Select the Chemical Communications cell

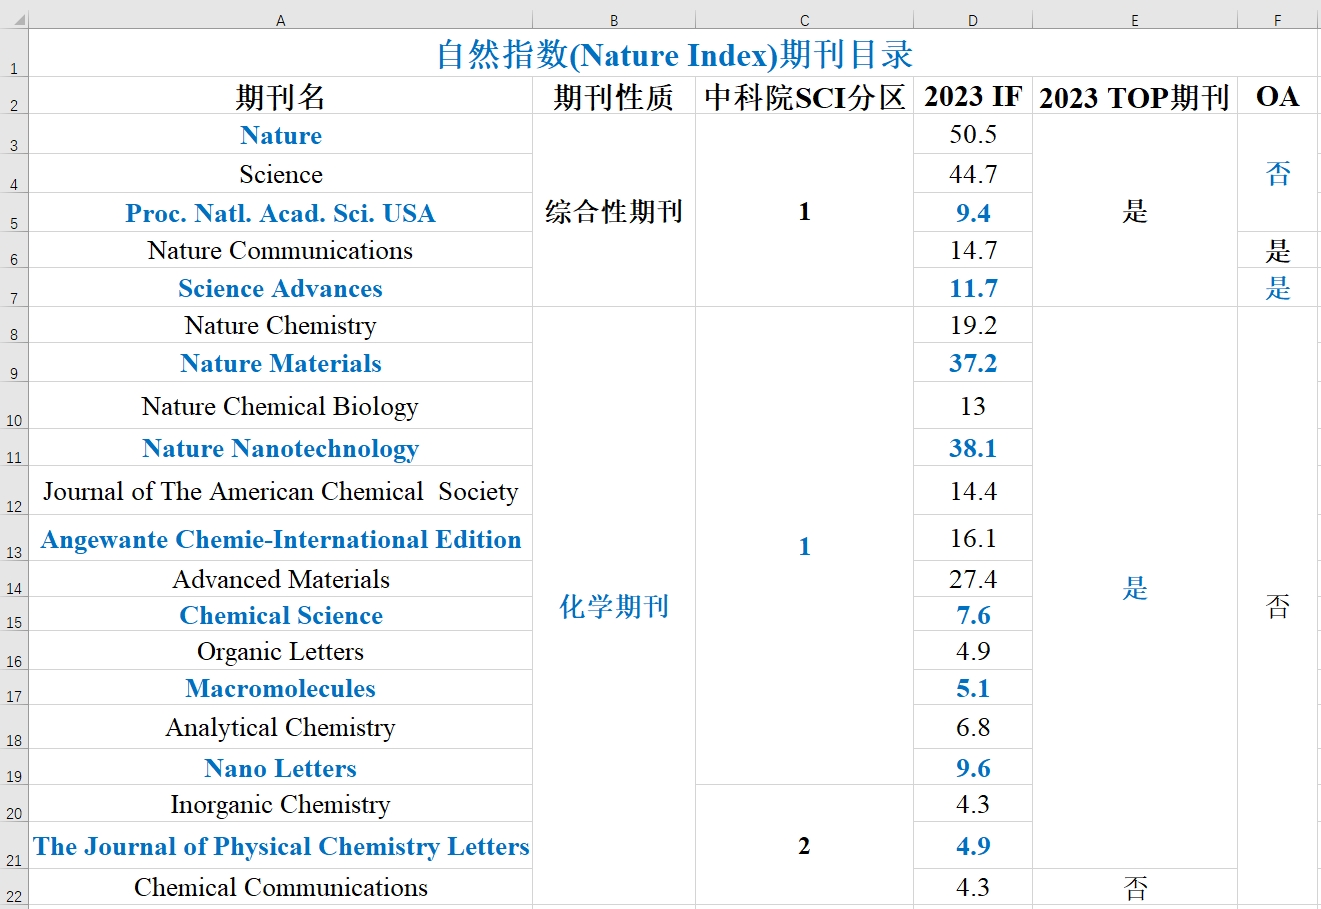click(280, 887)
